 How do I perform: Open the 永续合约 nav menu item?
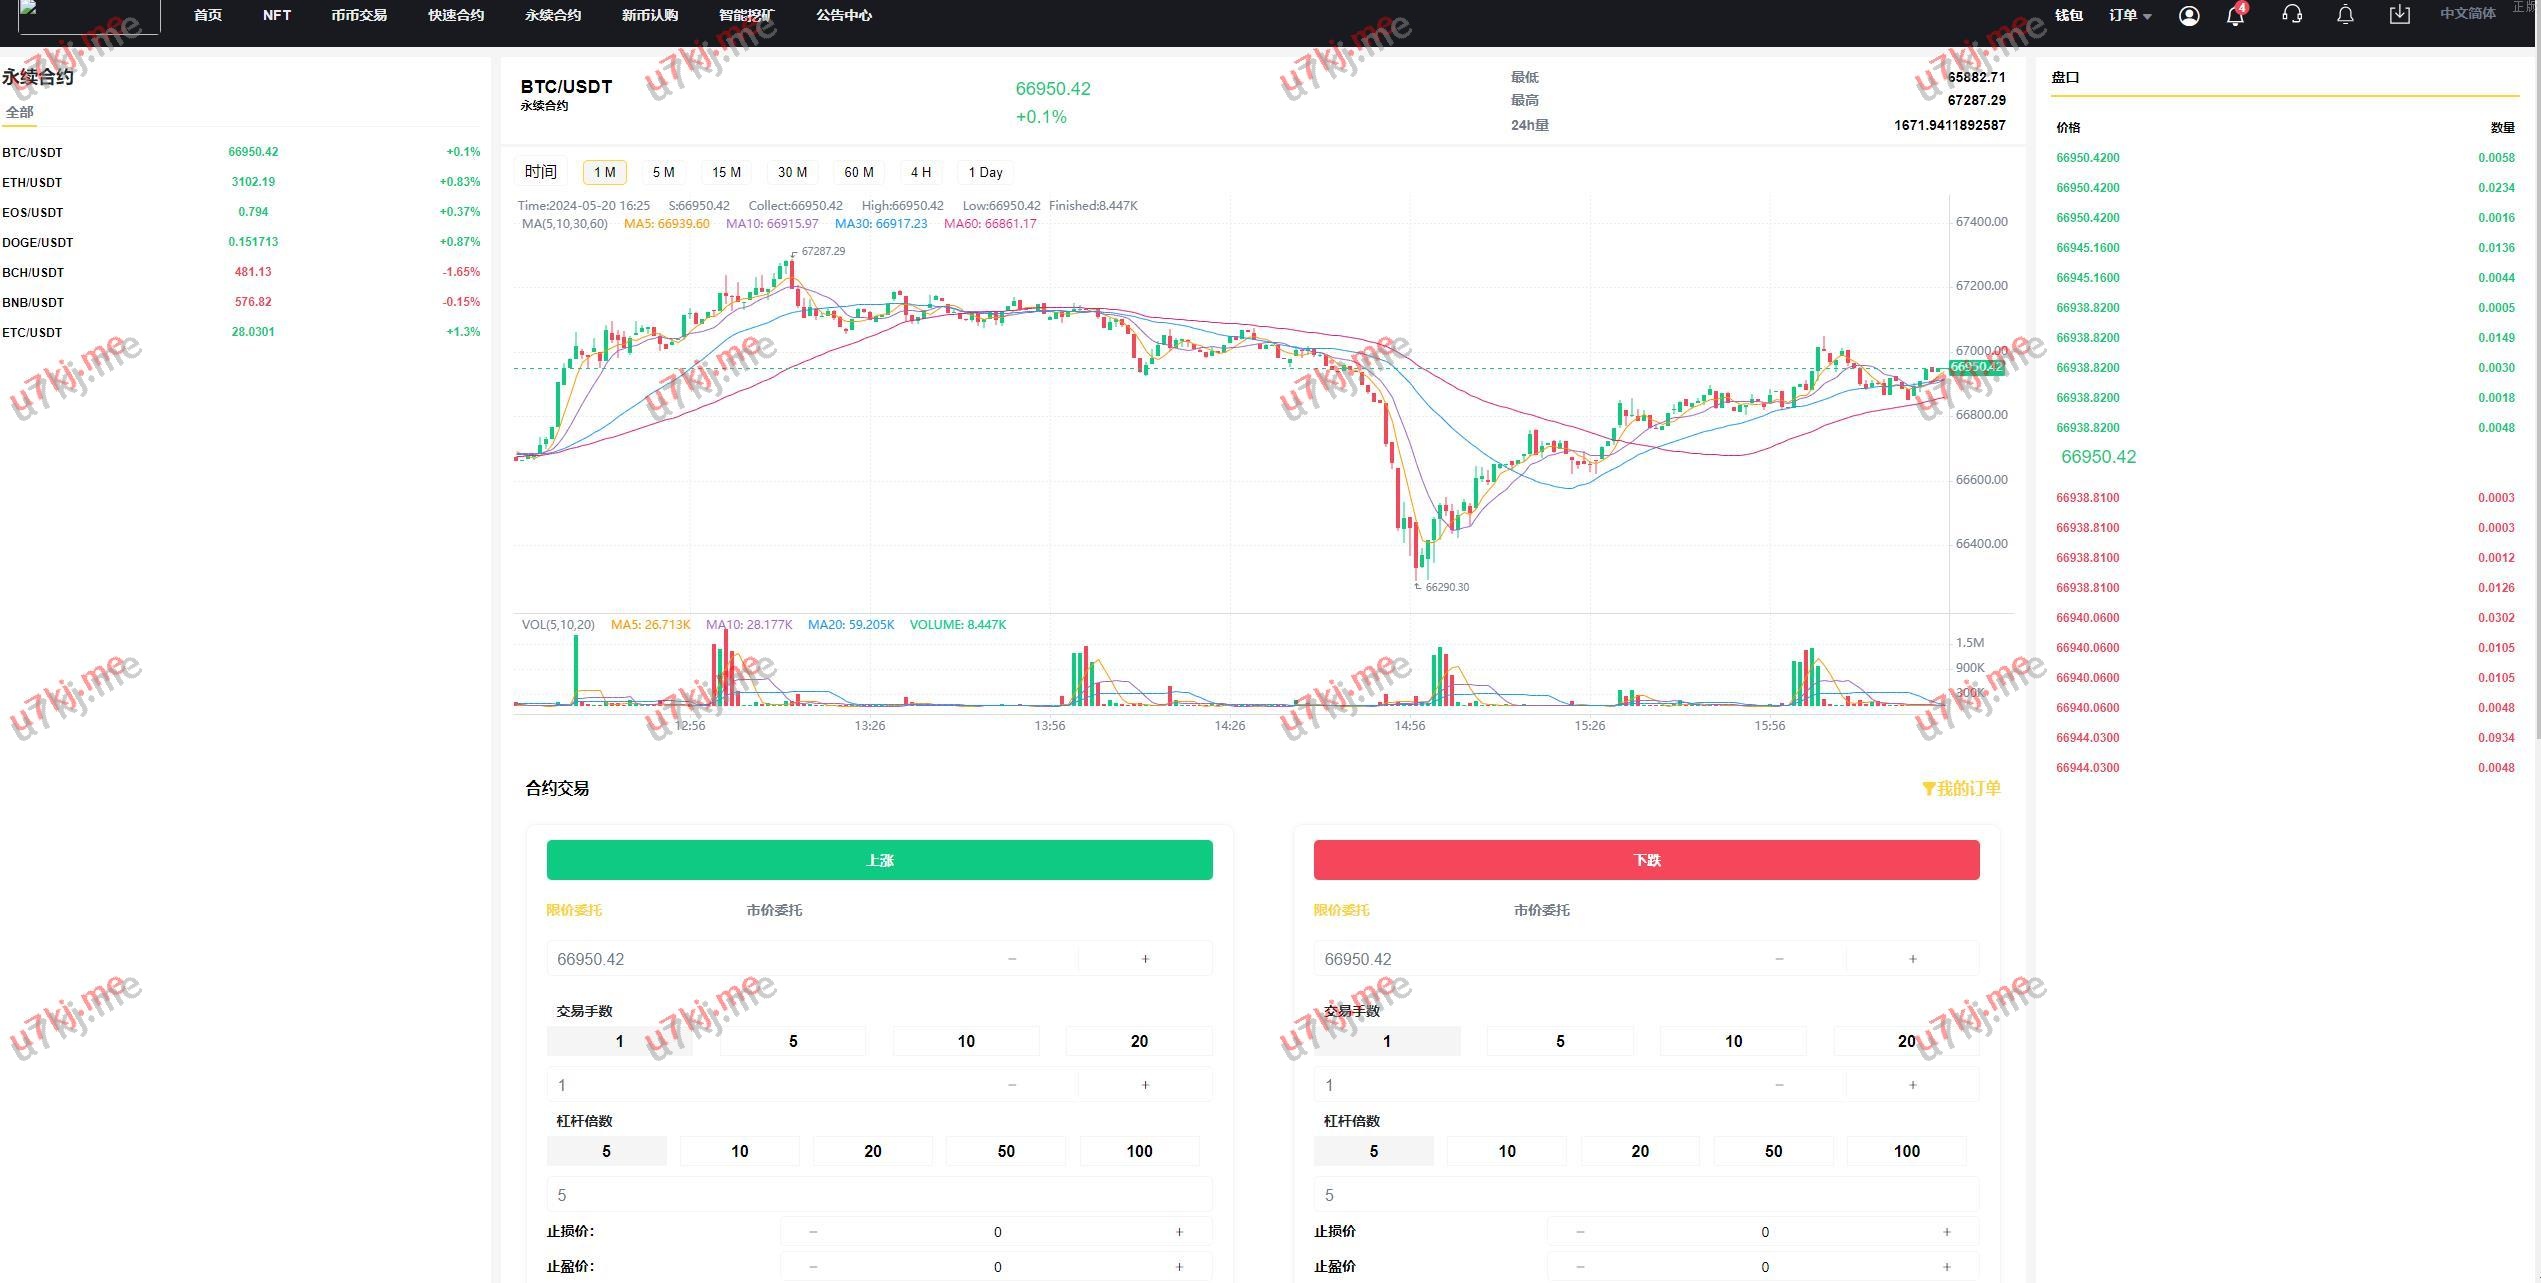[x=553, y=16]
